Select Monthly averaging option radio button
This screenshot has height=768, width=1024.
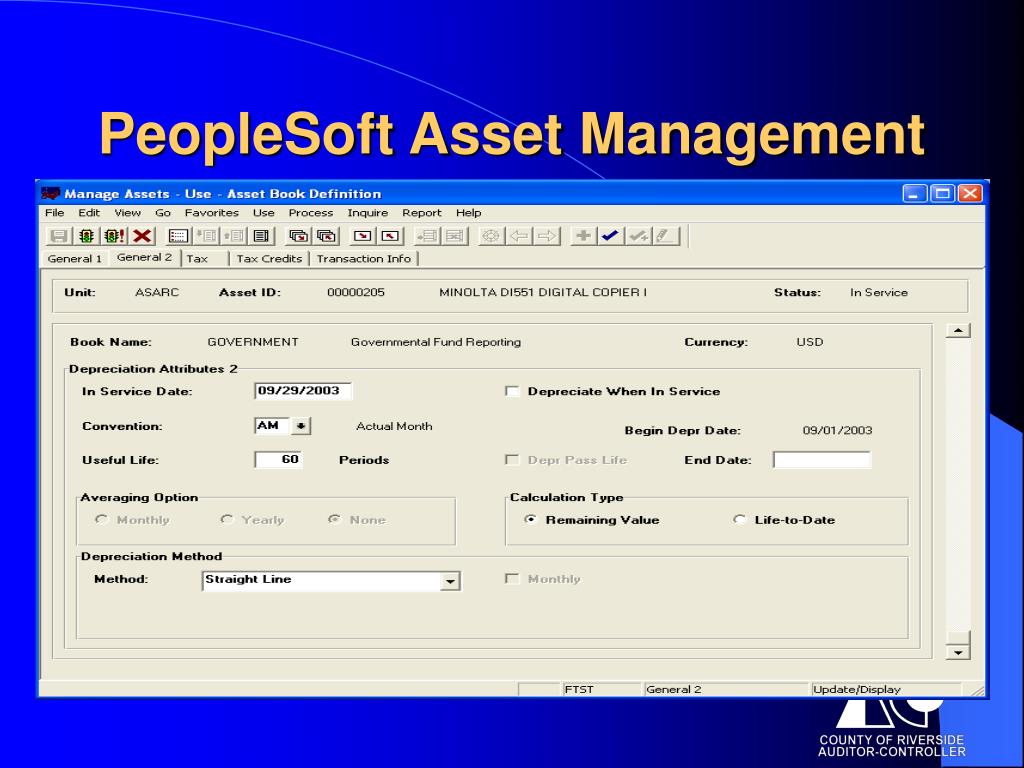(x=101, y=519)
